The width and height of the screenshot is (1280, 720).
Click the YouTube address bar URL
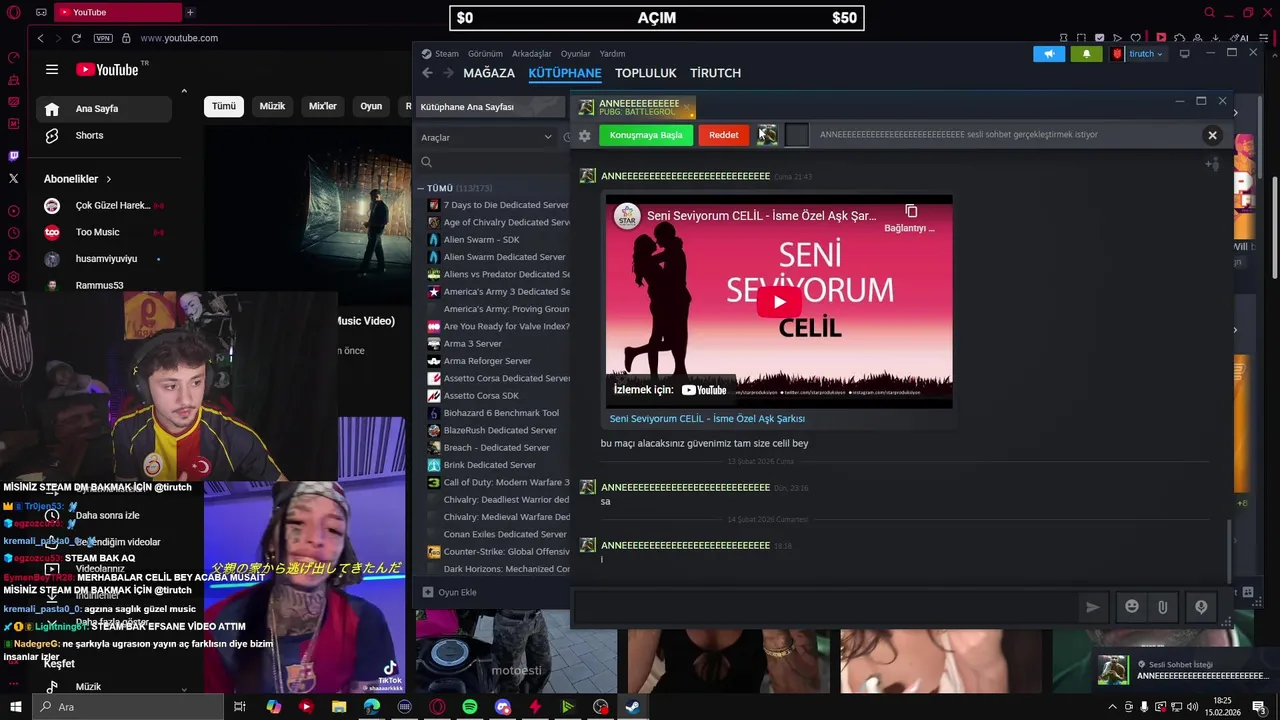tap(179, 38)
